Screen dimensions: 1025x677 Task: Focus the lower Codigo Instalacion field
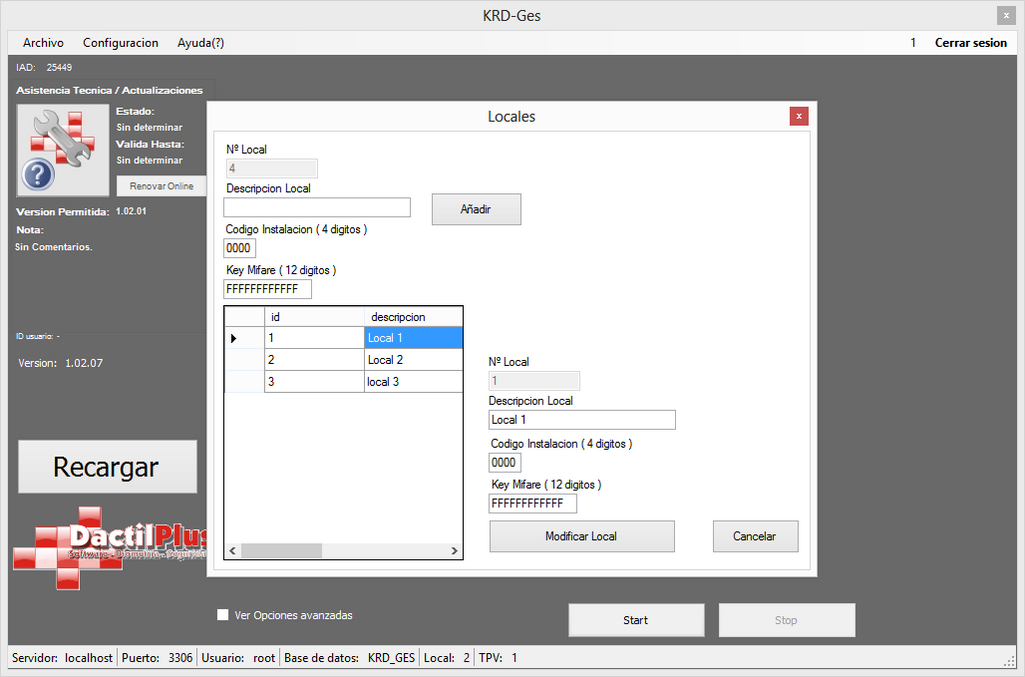pos(505,463)
